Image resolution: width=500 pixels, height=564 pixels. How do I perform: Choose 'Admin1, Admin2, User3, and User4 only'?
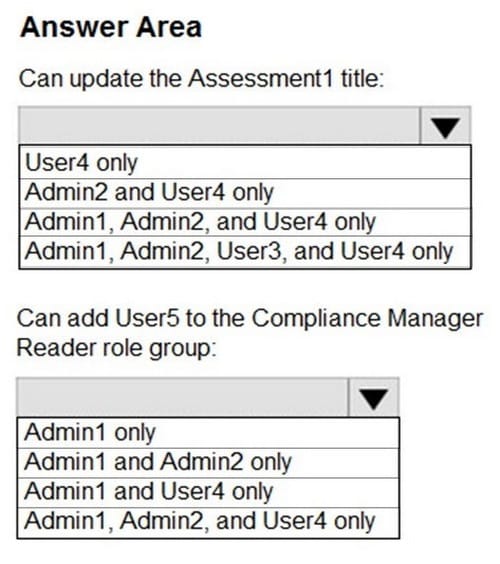[245, 252]
